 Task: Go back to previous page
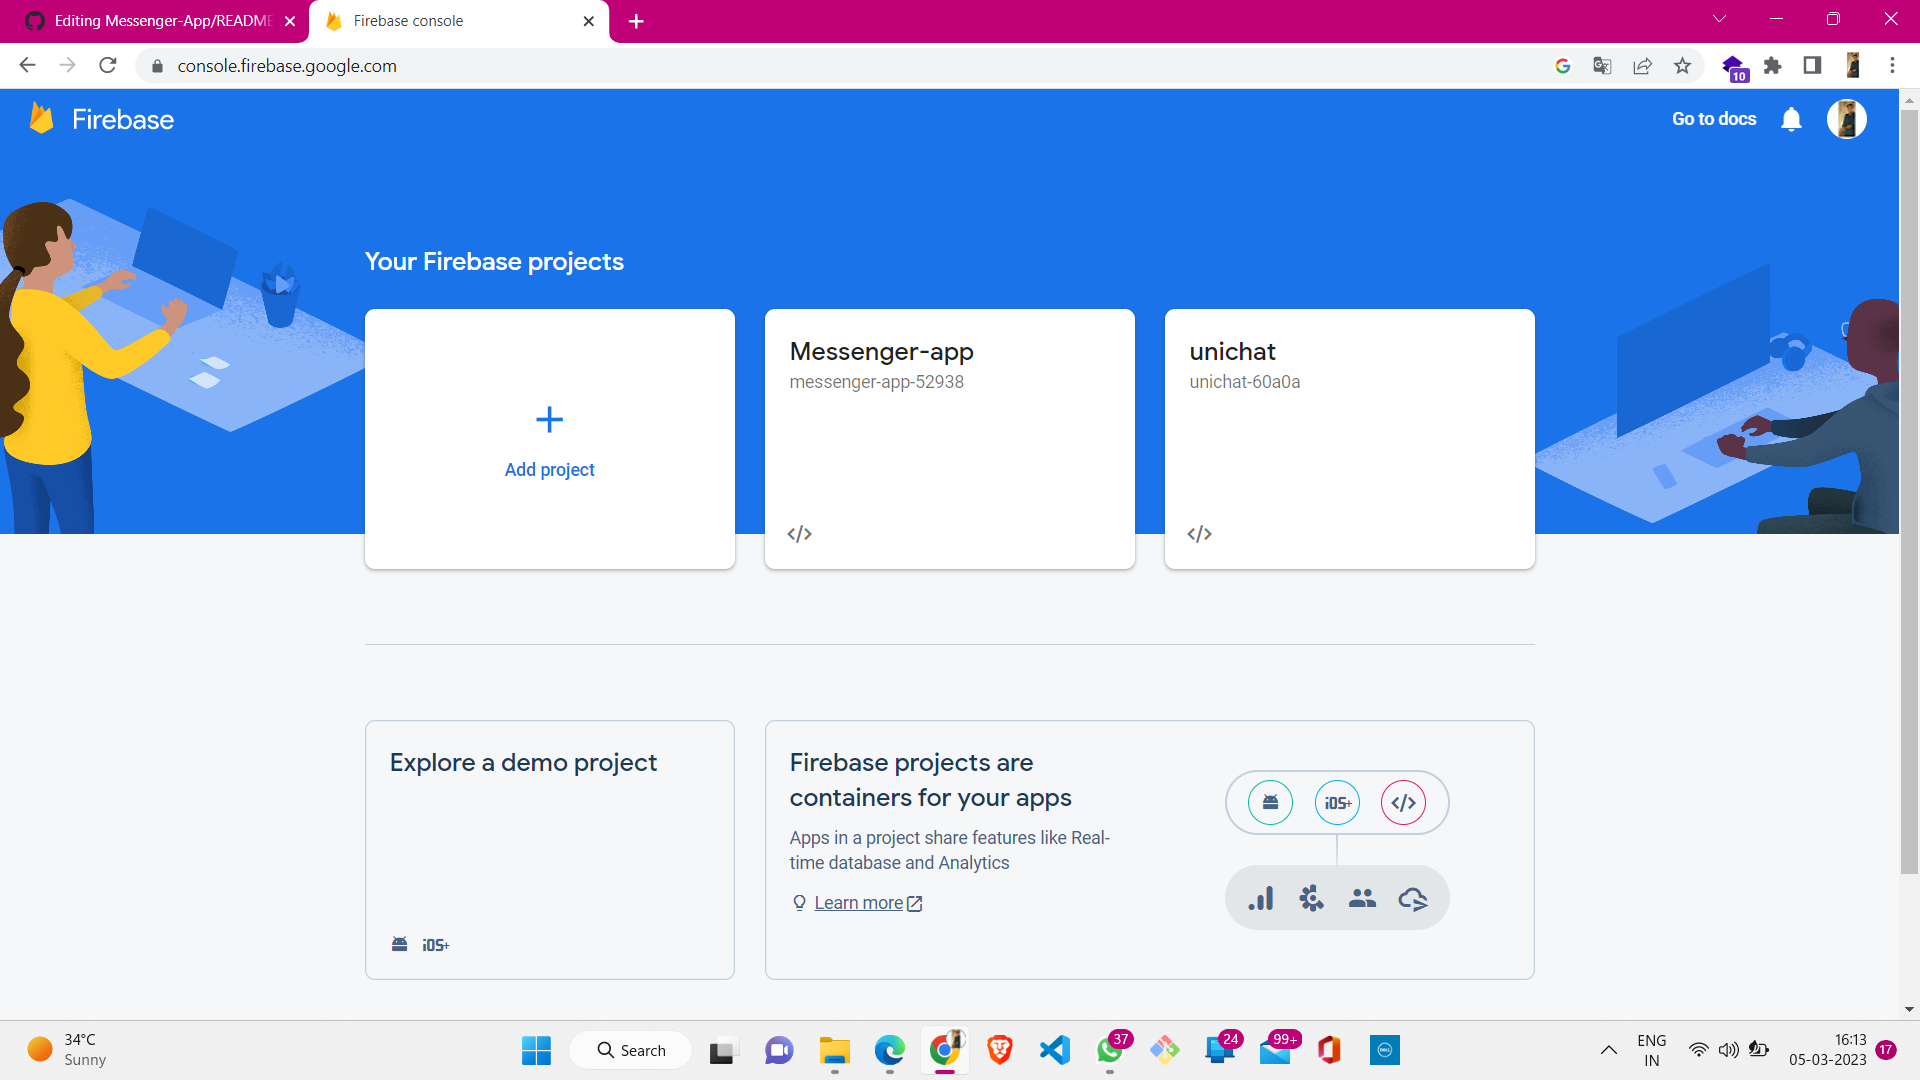coord(27,65)
